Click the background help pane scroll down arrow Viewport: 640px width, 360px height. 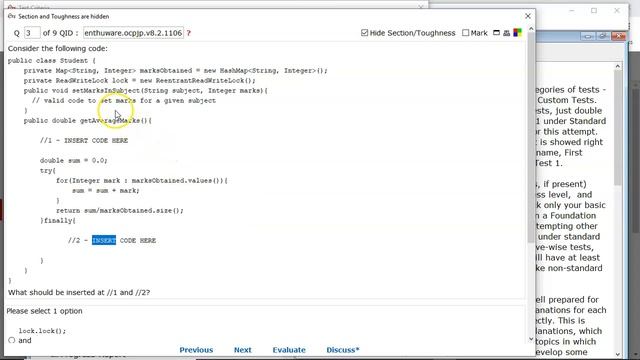tap(618, 354)
